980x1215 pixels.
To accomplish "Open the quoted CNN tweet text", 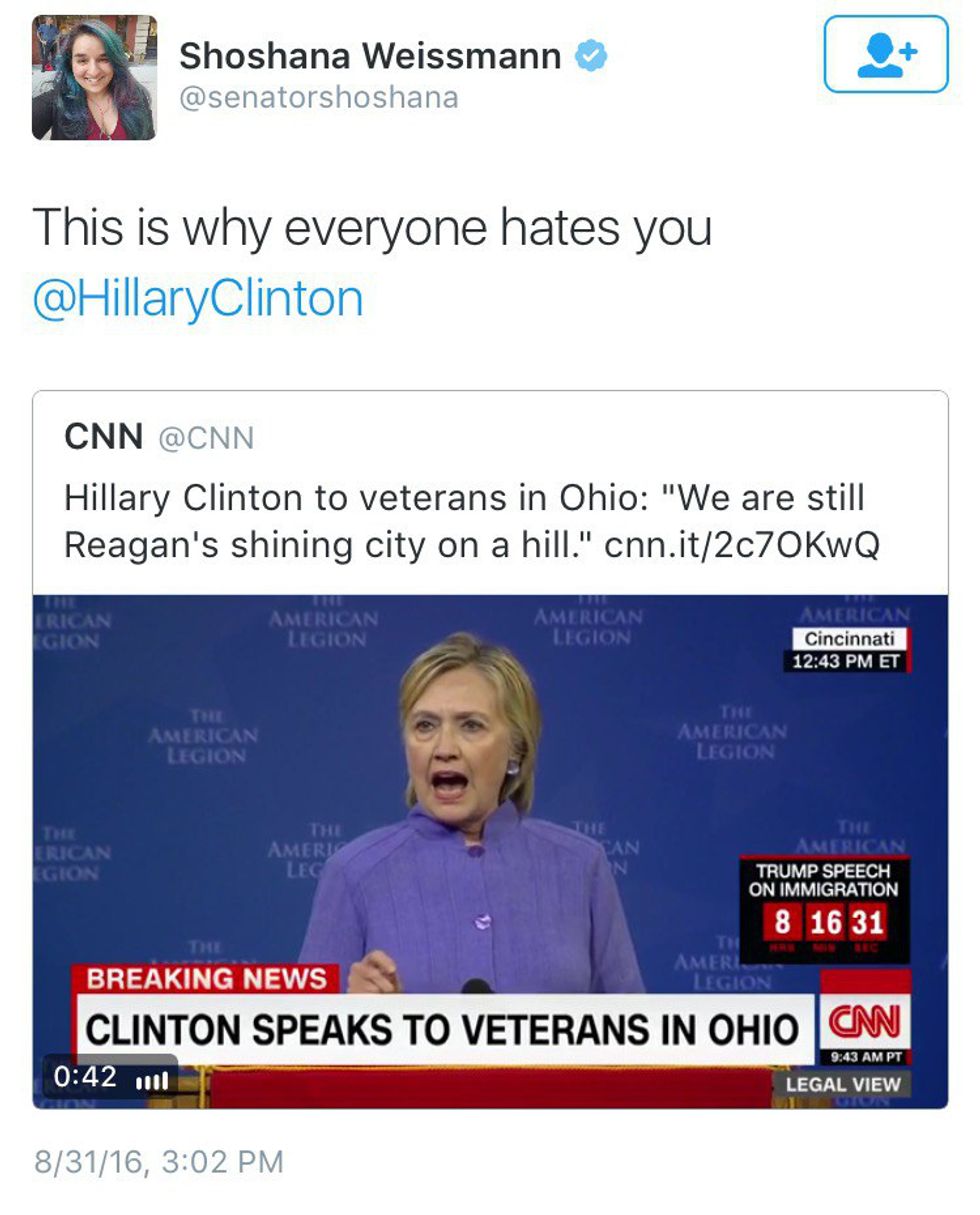I will (465, 521).
